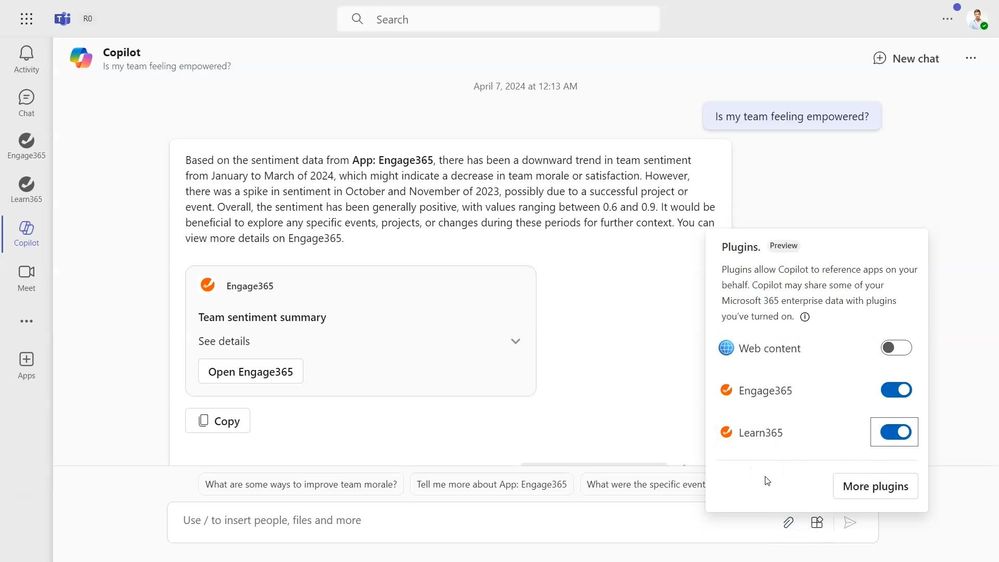Expand See details chevron in sentiment card

(515, 341)
